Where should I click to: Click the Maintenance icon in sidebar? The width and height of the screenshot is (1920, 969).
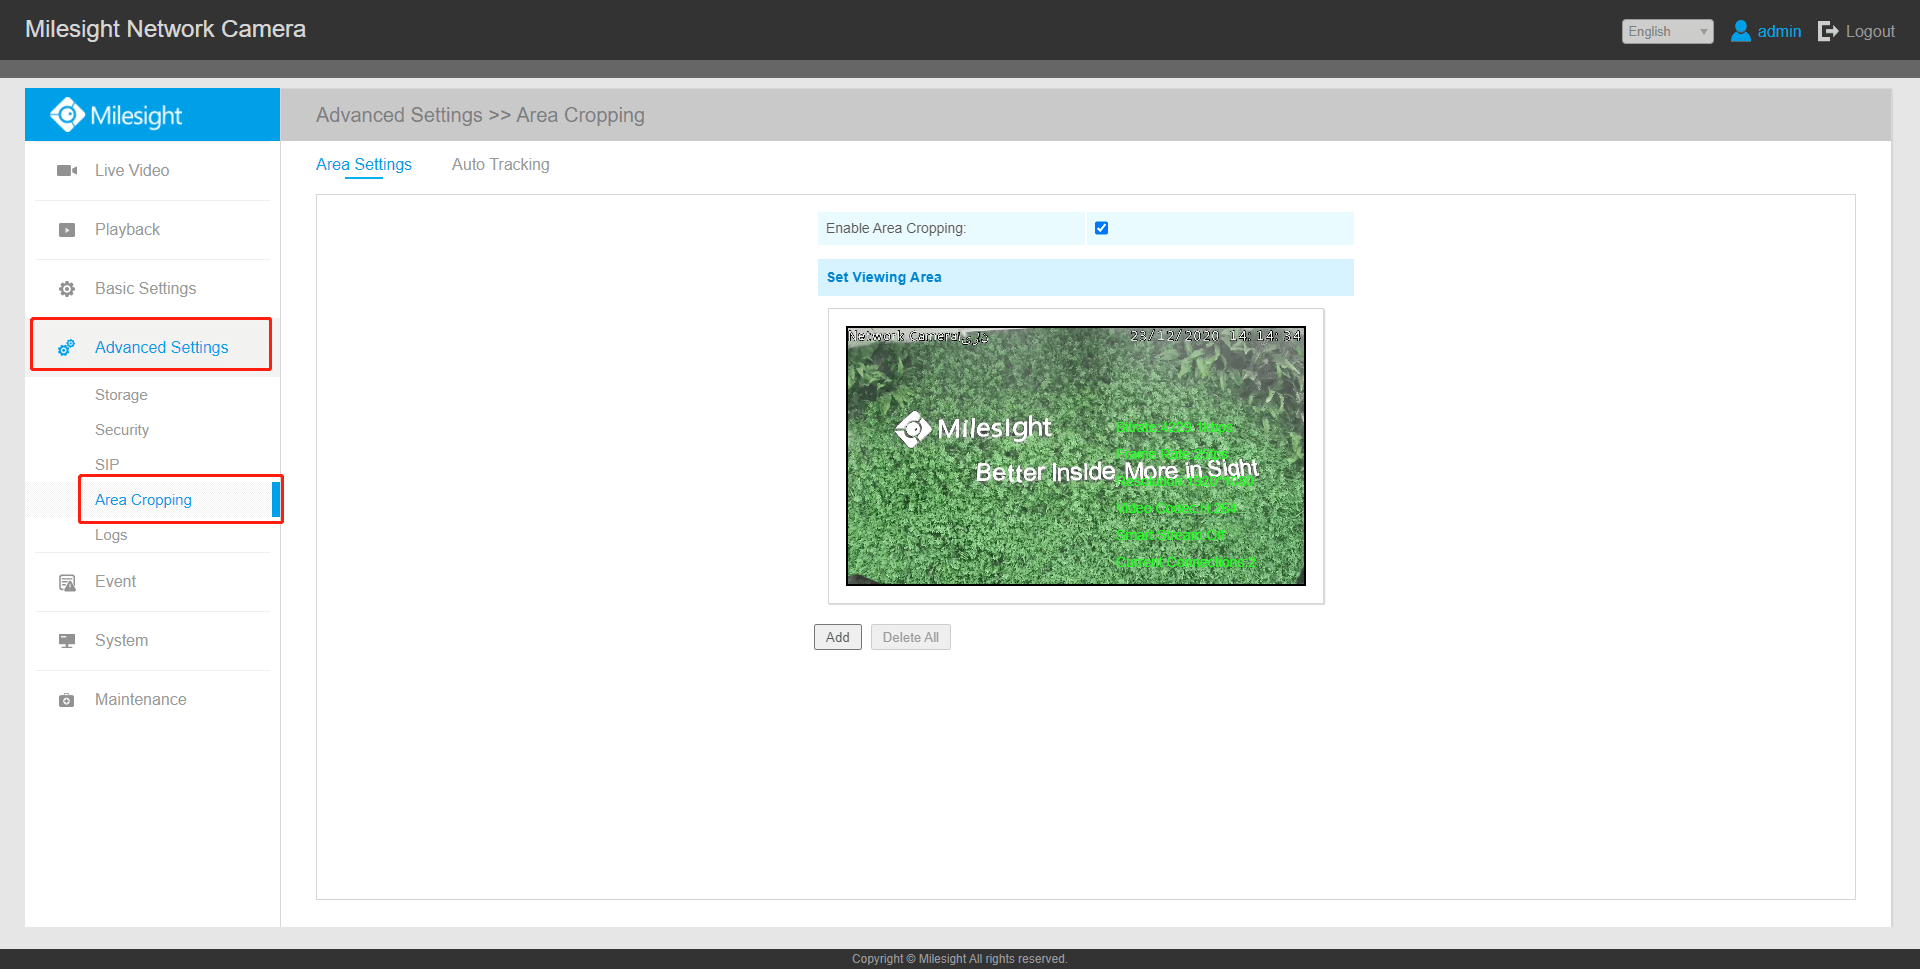click(67, 700)
